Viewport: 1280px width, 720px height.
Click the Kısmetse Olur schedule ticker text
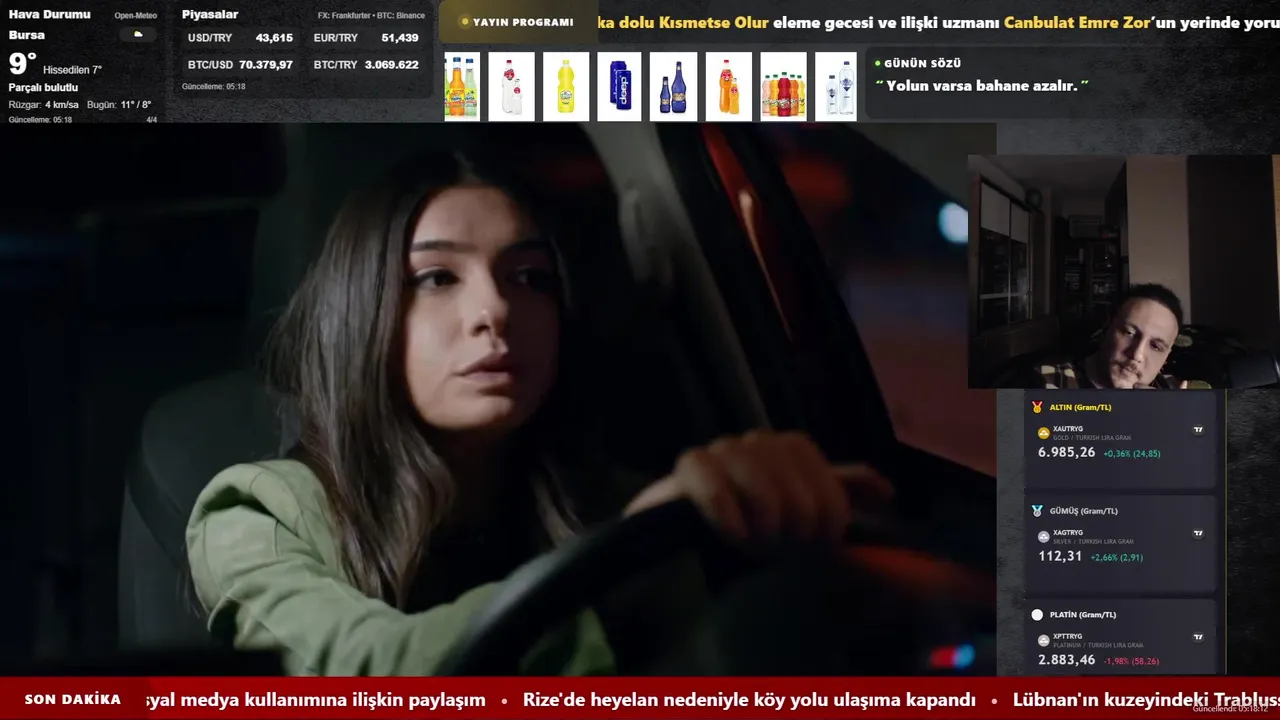pos(714,22)
